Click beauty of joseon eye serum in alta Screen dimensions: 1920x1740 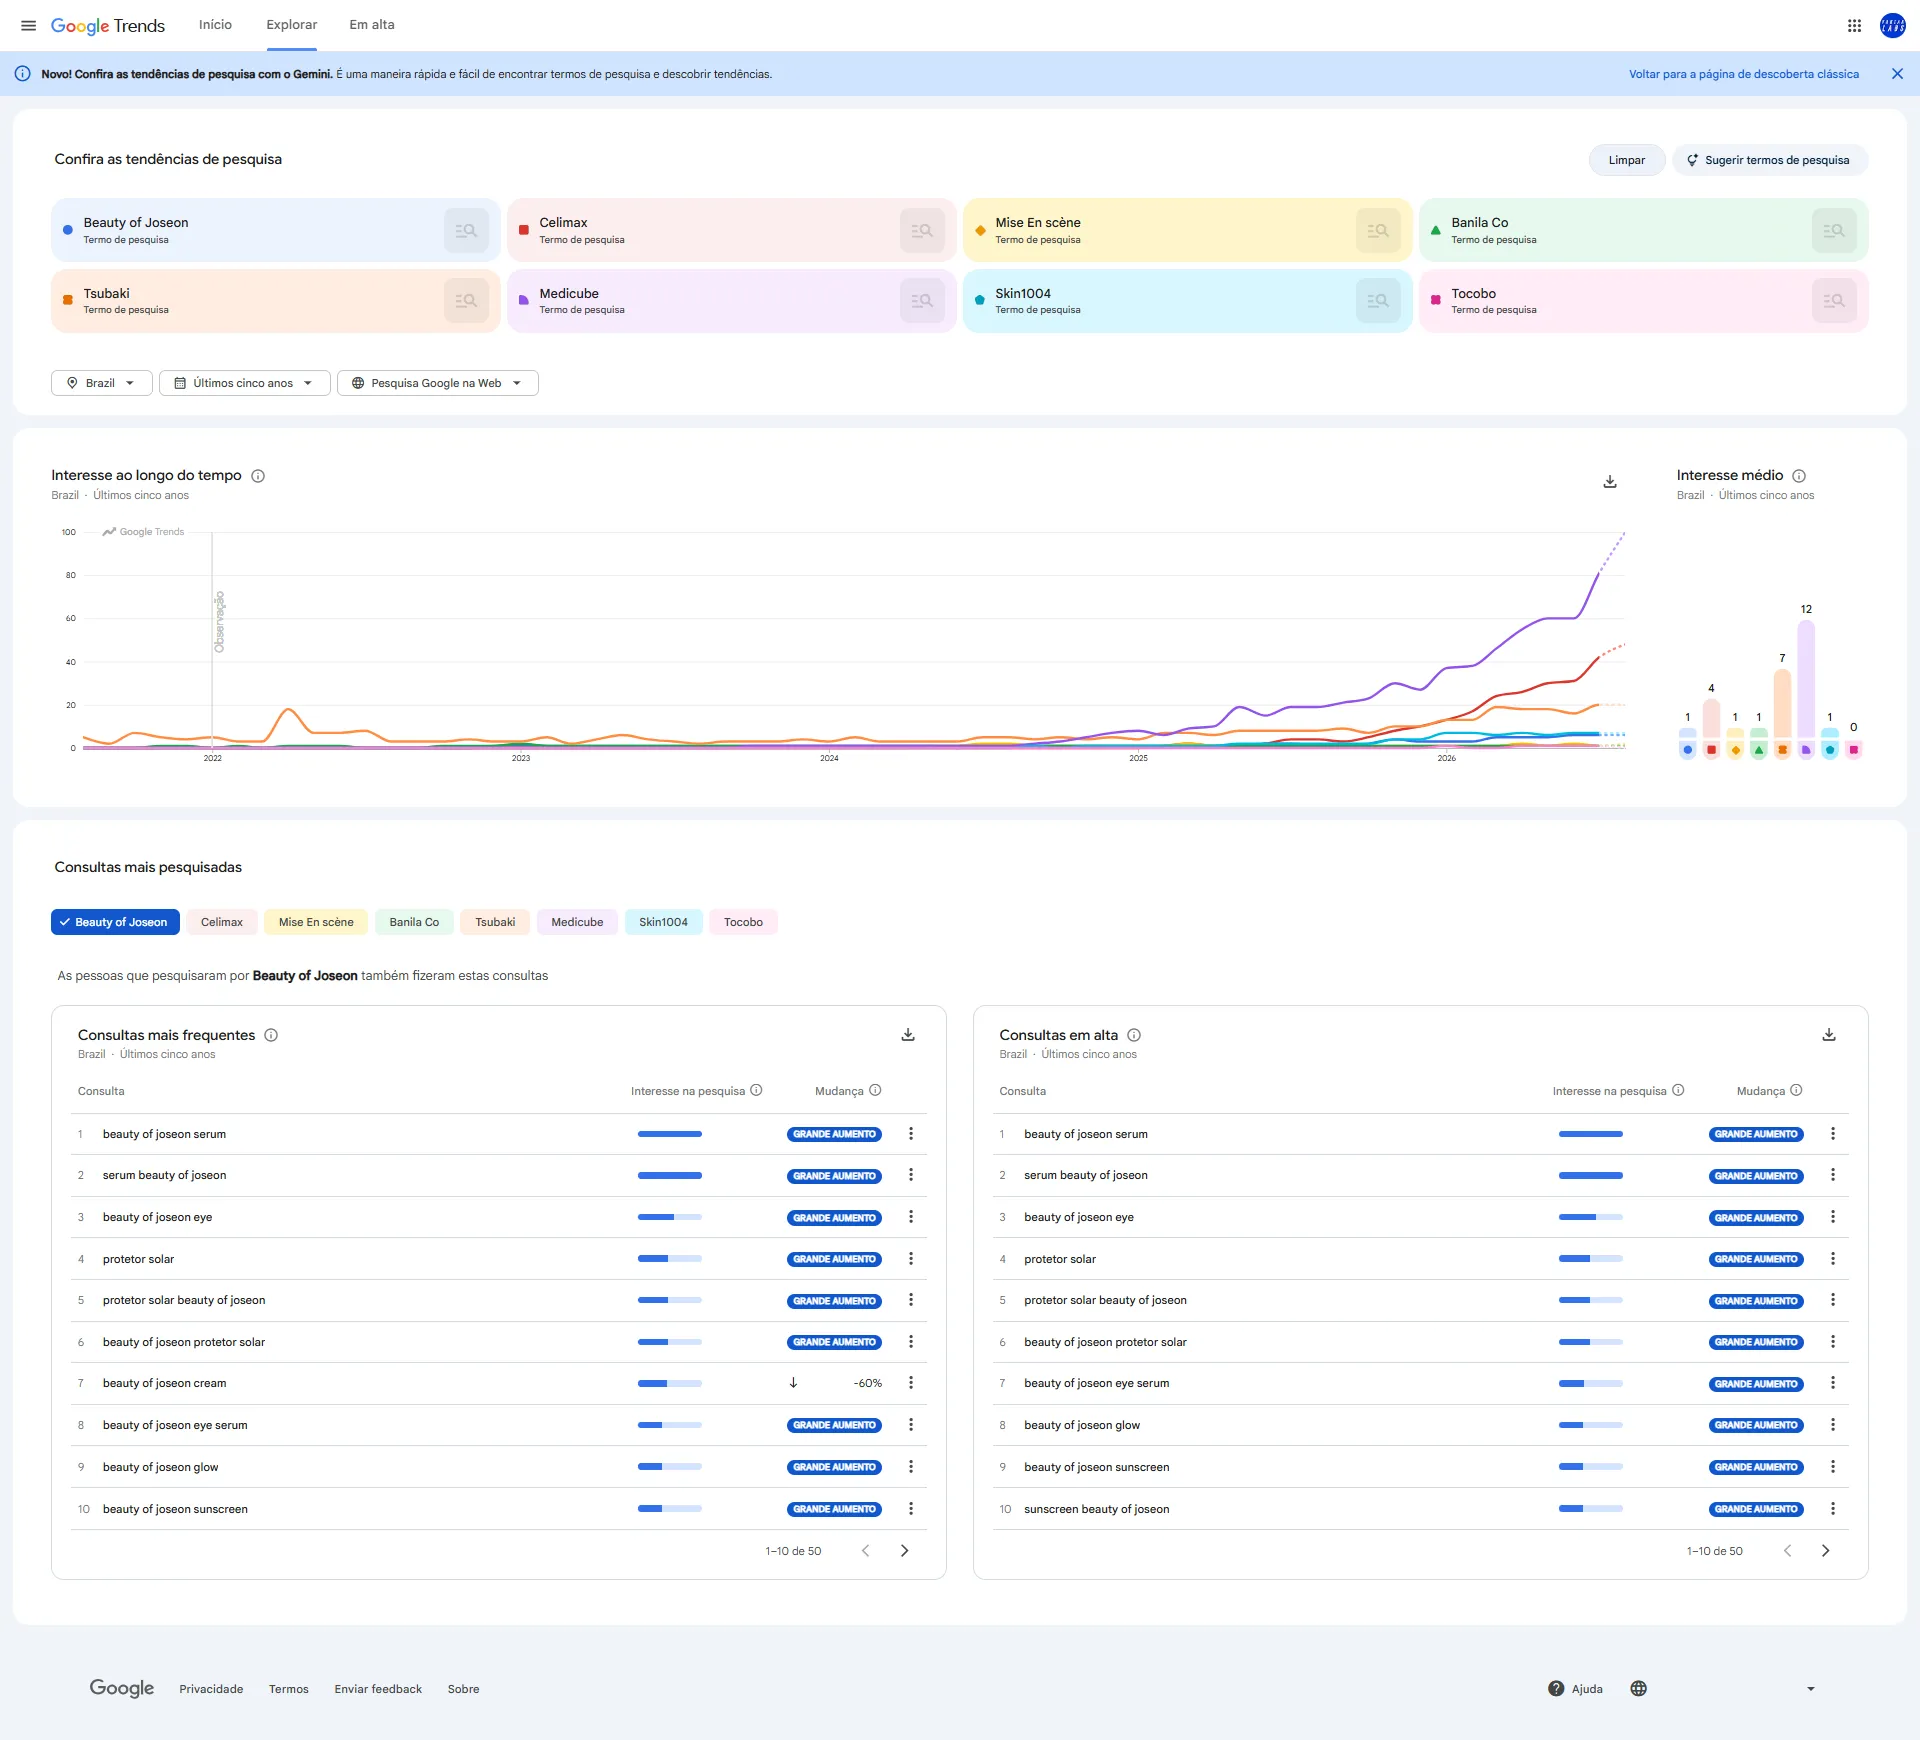pyautogui.click(x=1096, y=1383)
